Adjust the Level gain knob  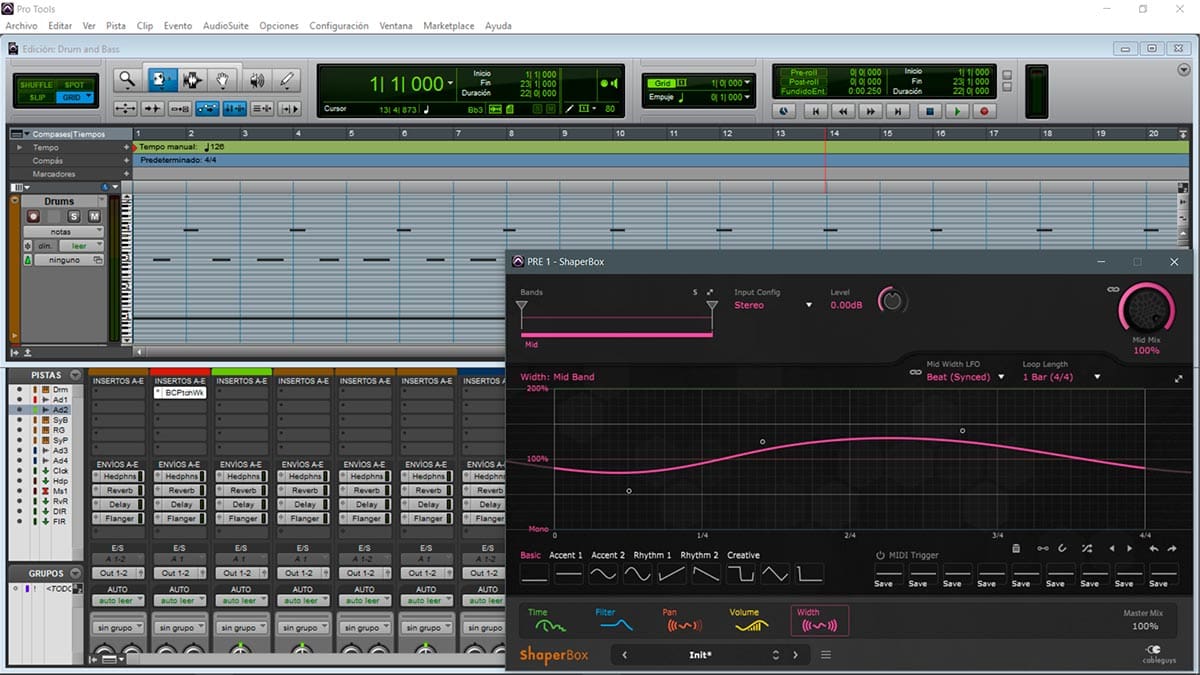click(x=892, y=300)
